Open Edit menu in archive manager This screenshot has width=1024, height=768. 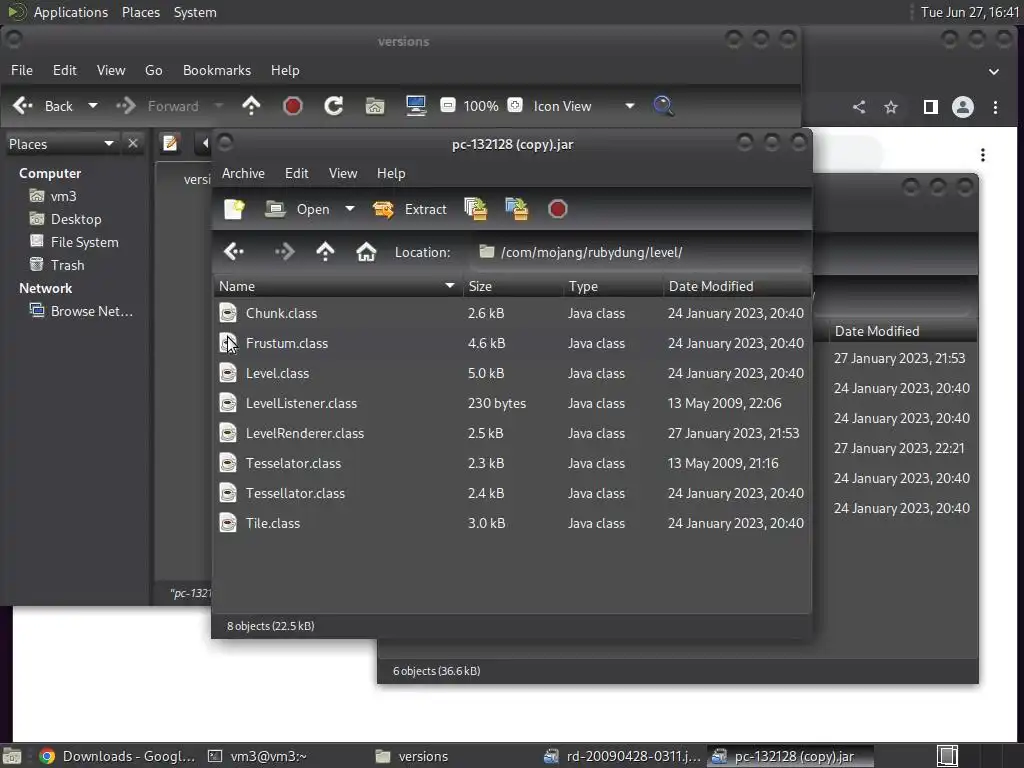coord(296,173)
